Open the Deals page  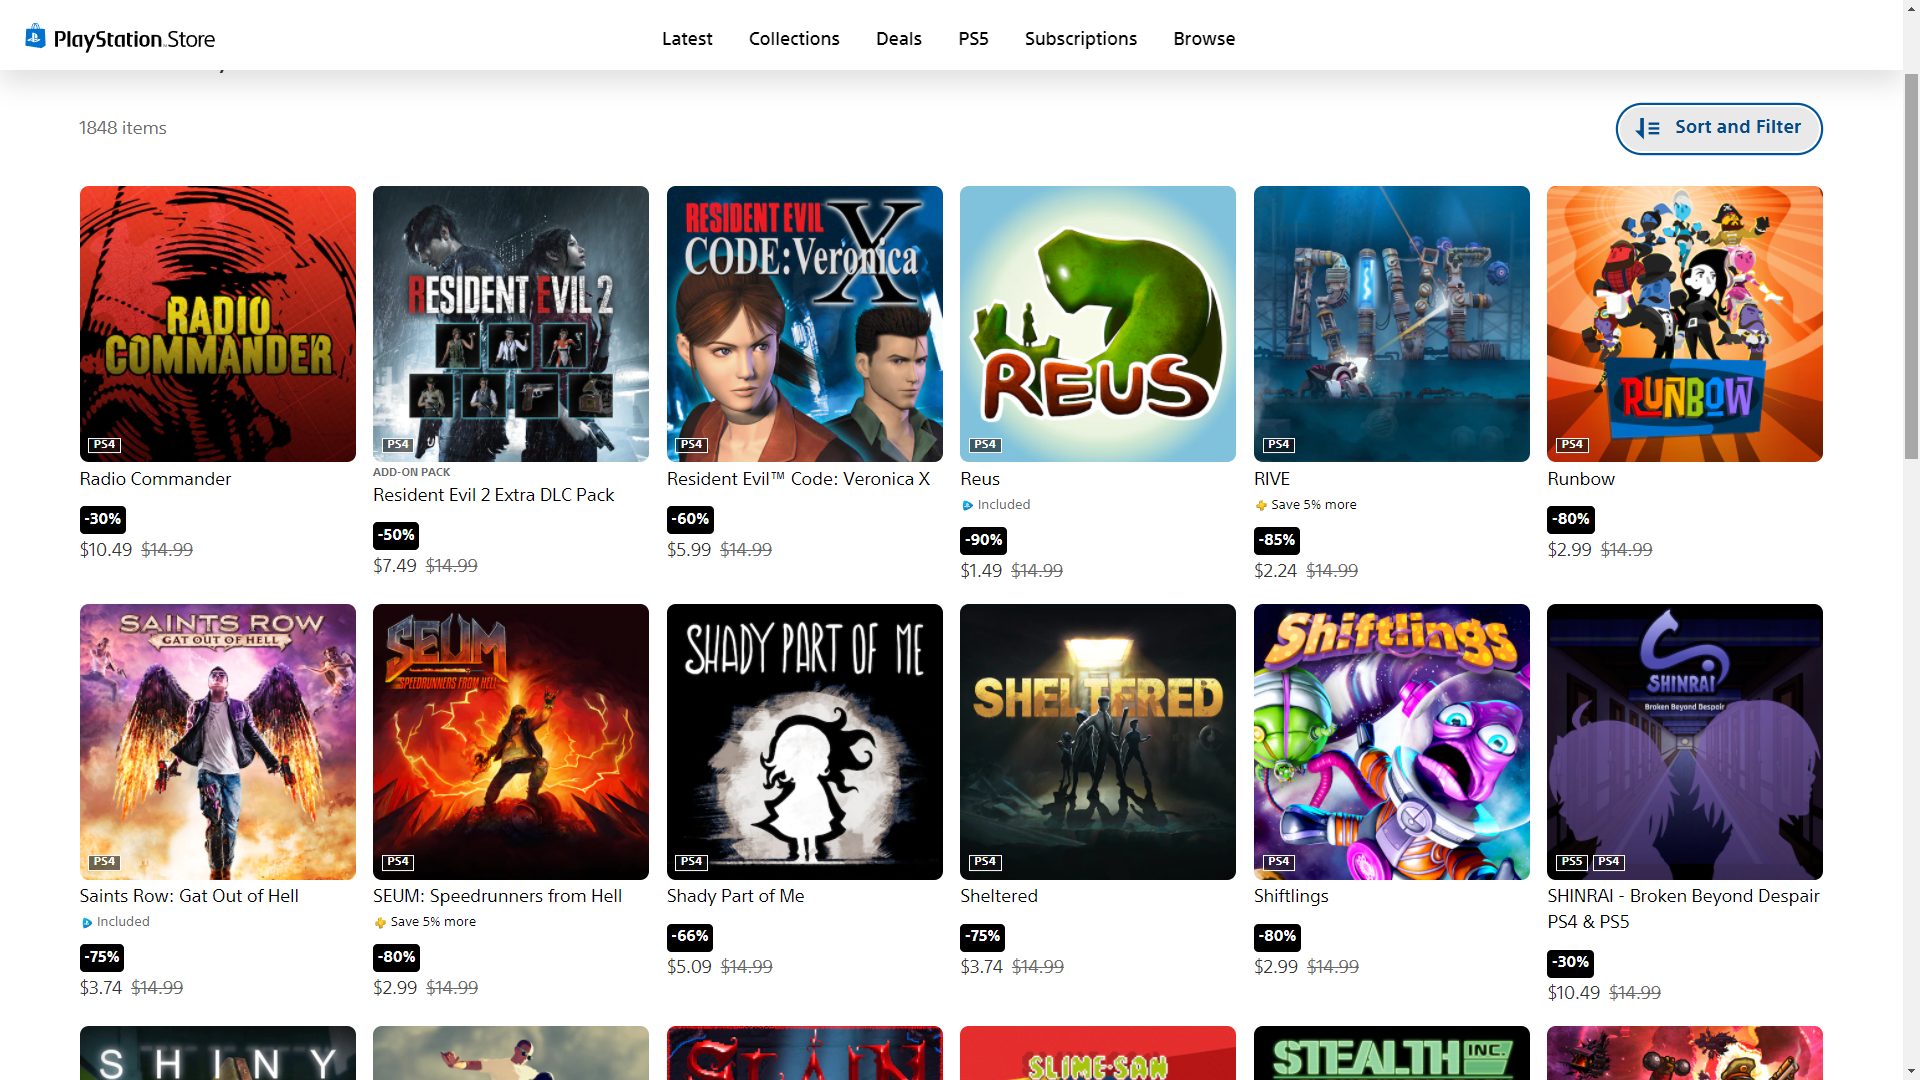click(898, 39)
